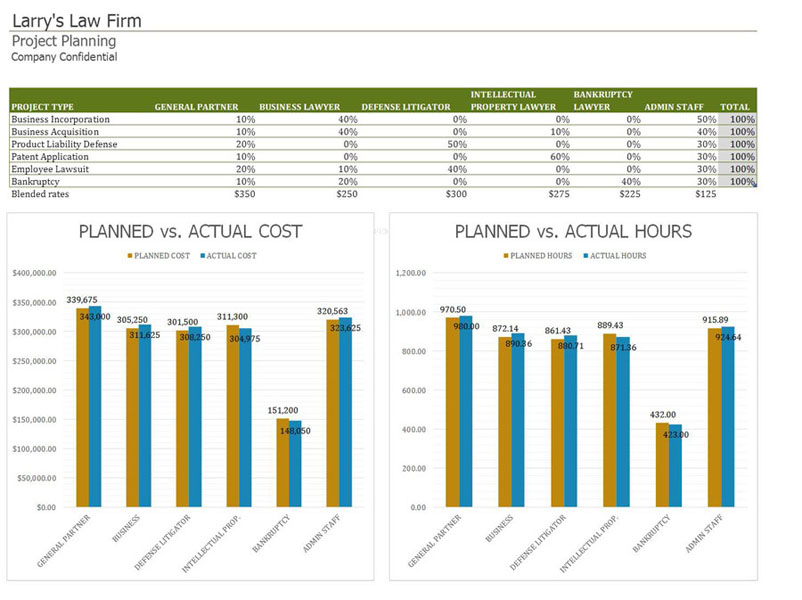Select the "Company Confidential" text
Viewport: 802px width, 600px height.
point(64,57)
